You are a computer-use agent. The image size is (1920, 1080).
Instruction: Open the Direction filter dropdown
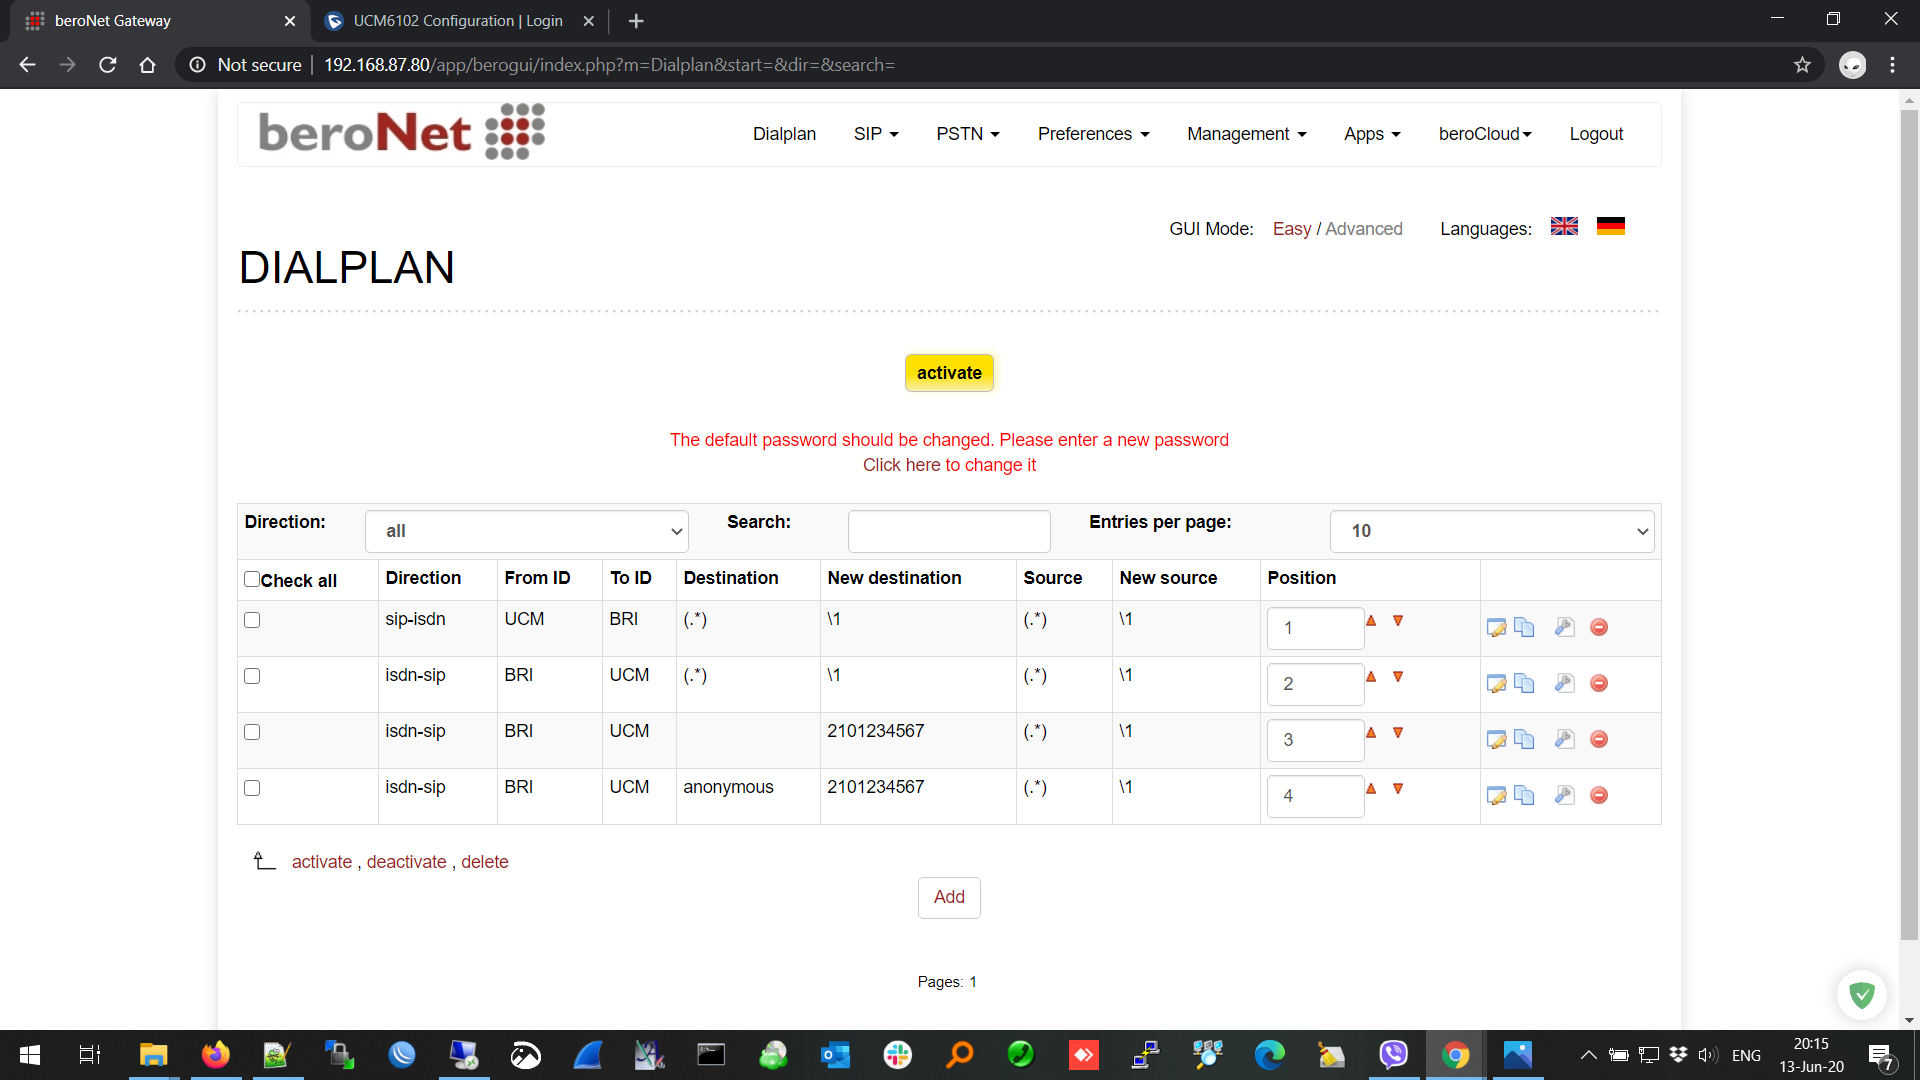[x=527, y=531]
